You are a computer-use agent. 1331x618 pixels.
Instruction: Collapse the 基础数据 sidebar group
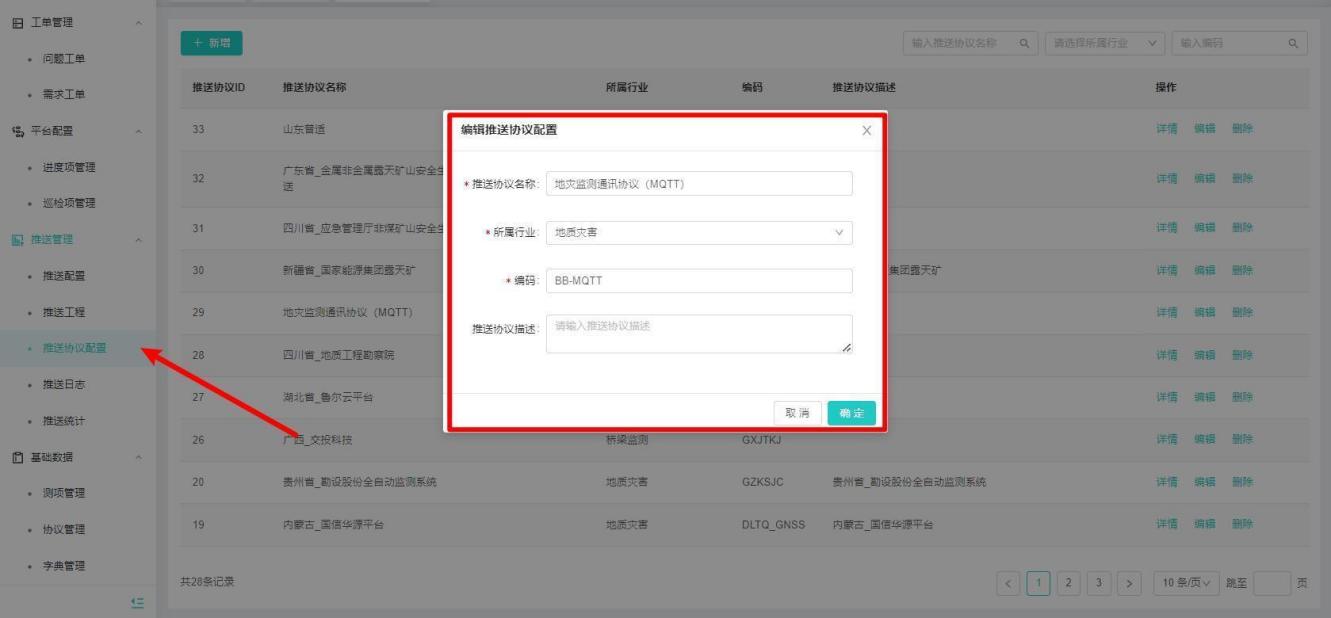(x=138, y=457)
